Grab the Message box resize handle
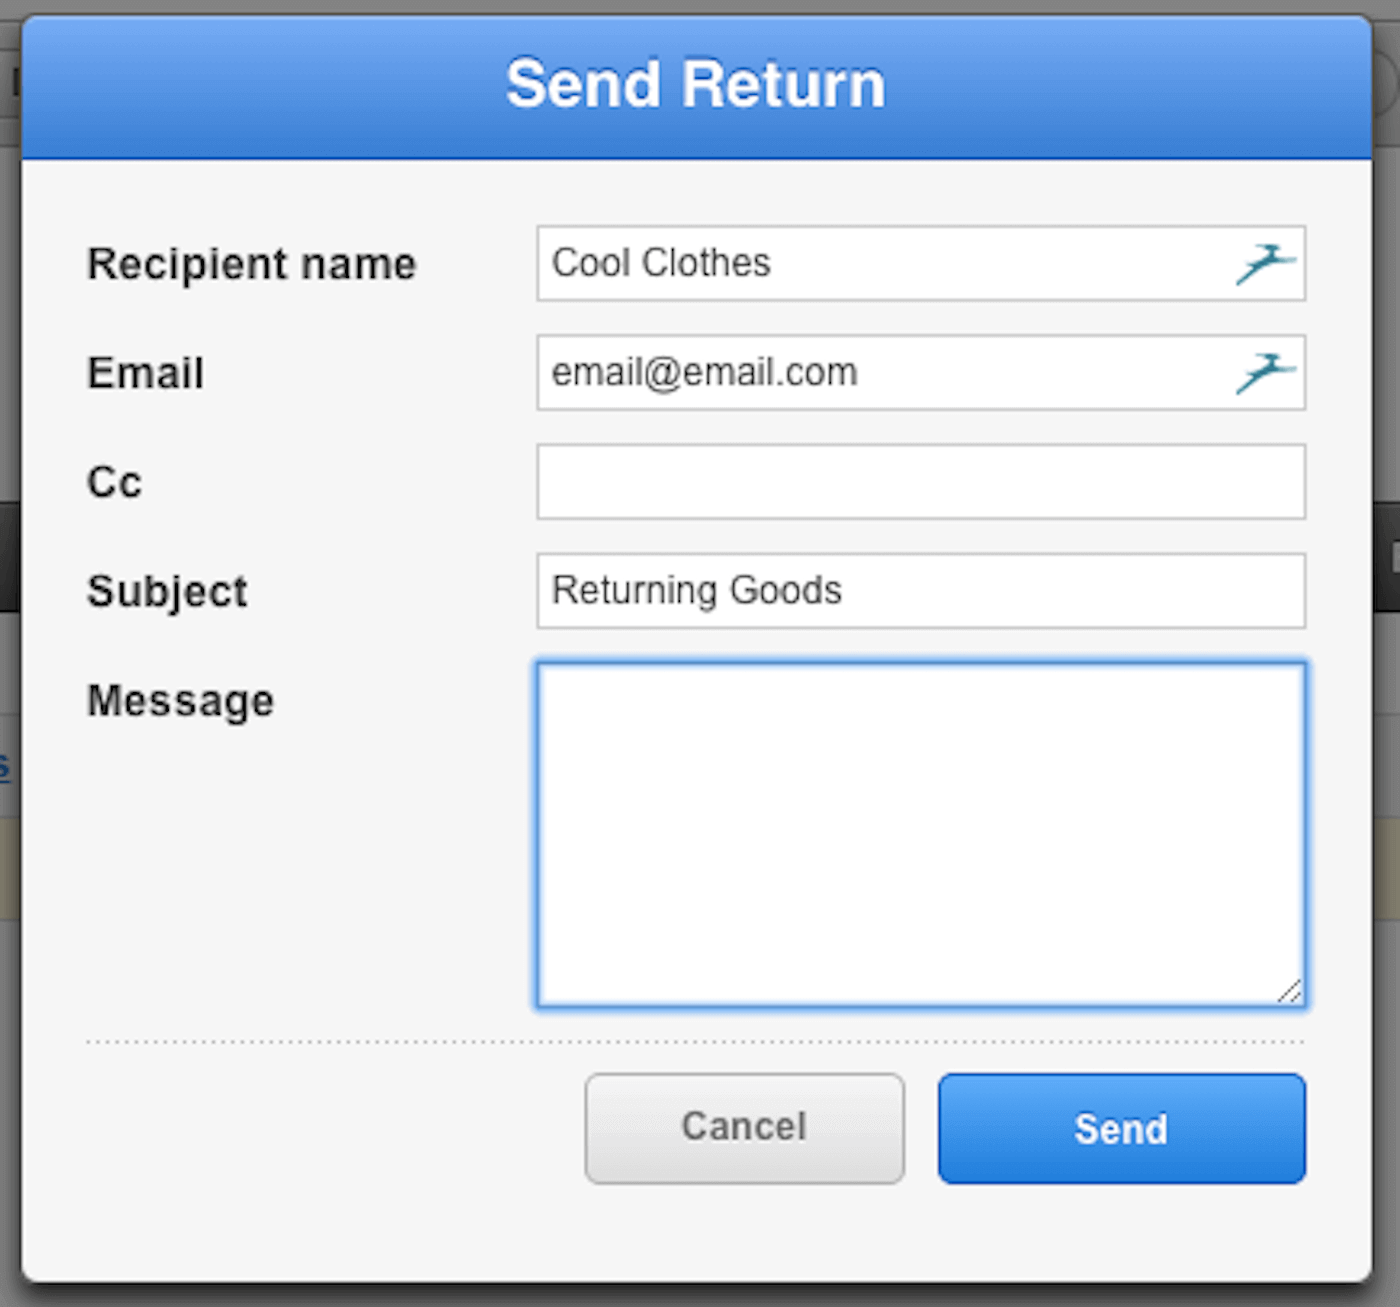Screen dimensions: 1400x1307 (1290, 991)
